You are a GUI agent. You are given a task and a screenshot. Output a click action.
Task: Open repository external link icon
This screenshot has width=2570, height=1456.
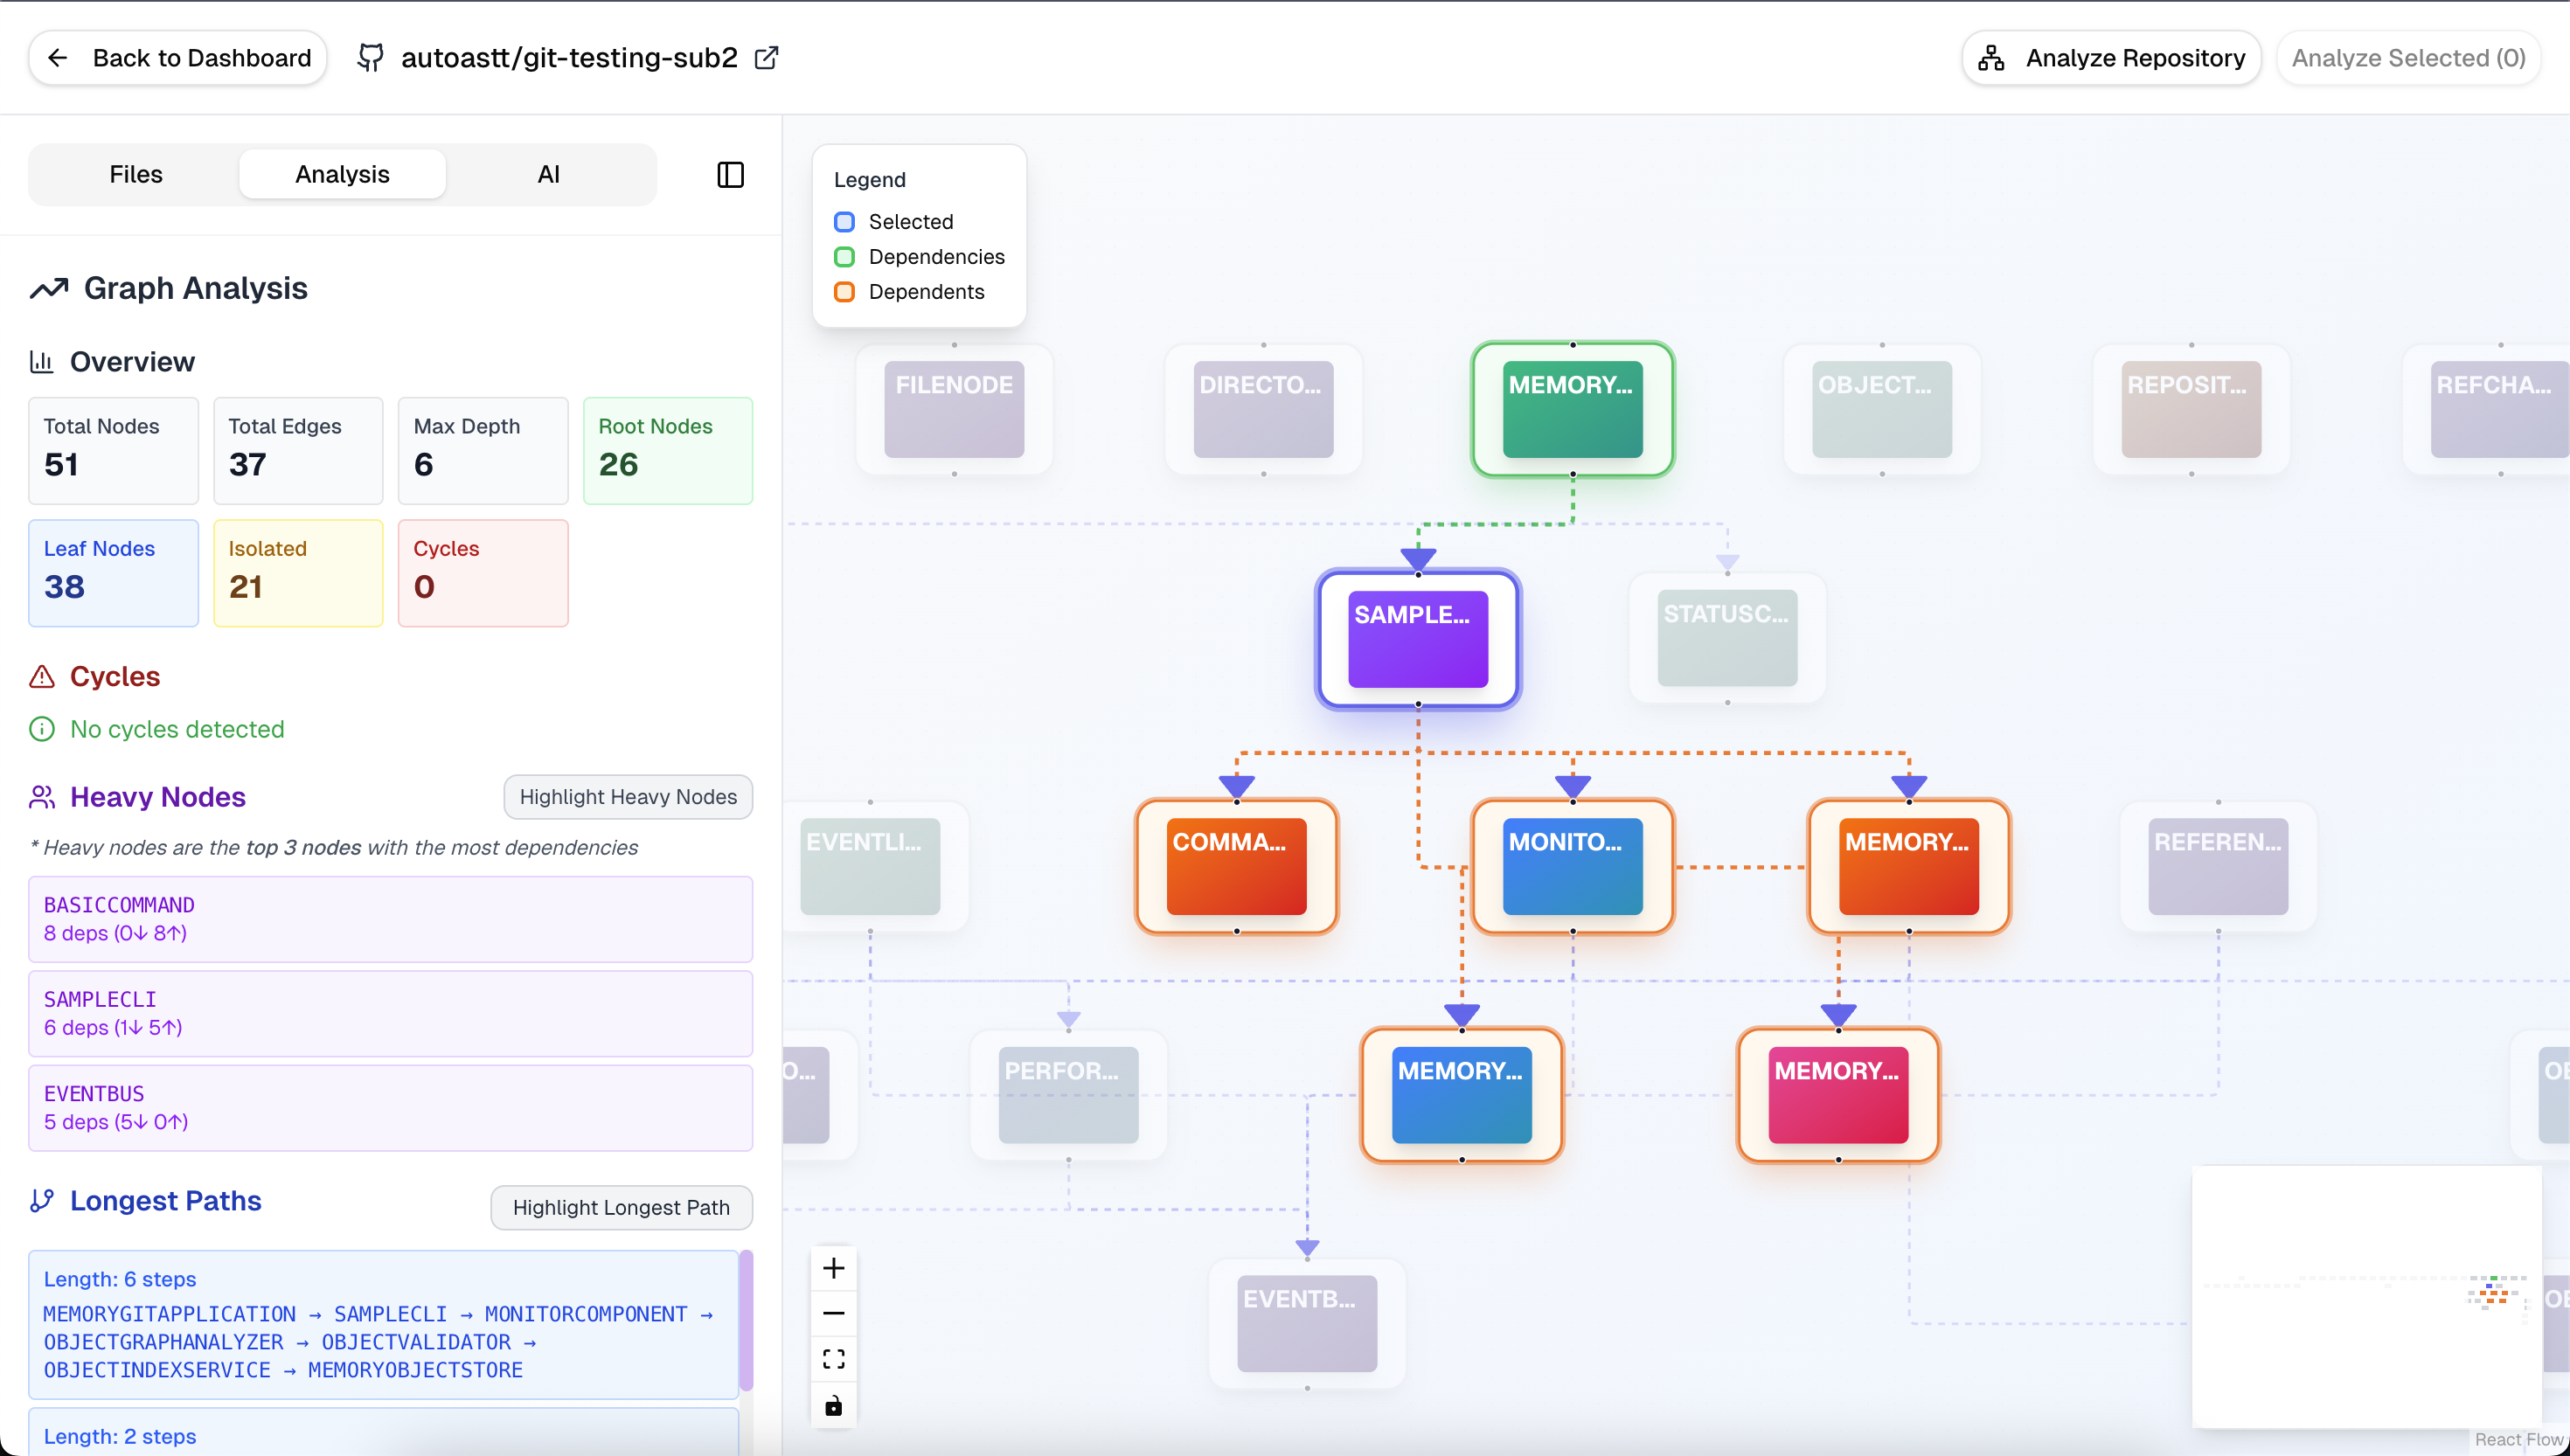tap(766, 58)
